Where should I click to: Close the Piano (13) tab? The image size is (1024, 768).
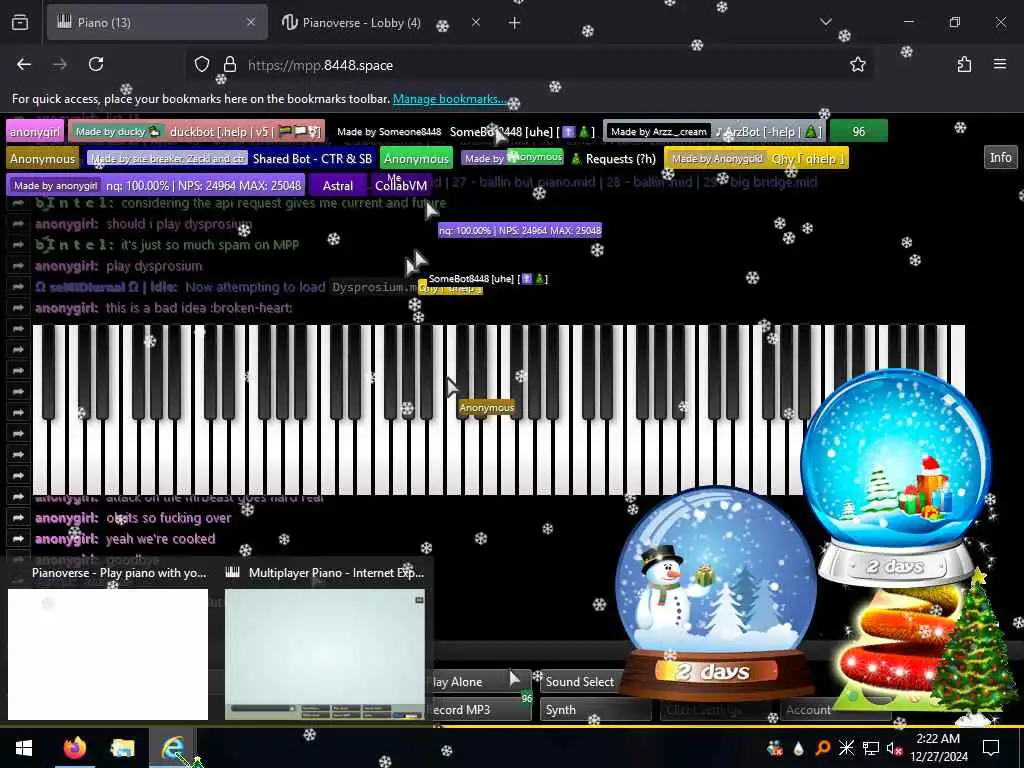point(251,22)
